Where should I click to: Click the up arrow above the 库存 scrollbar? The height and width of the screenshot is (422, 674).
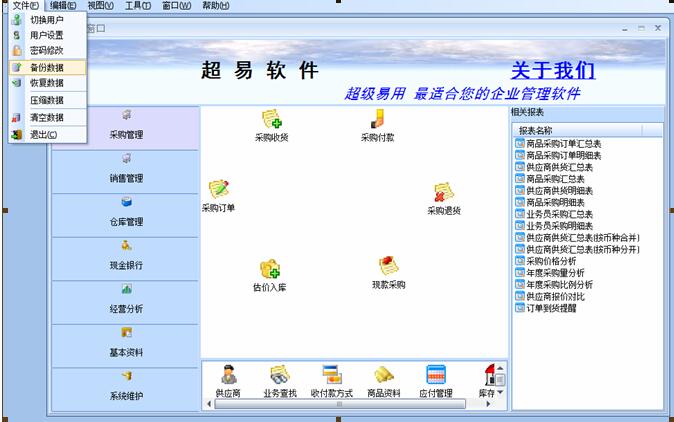pos(500,368)
